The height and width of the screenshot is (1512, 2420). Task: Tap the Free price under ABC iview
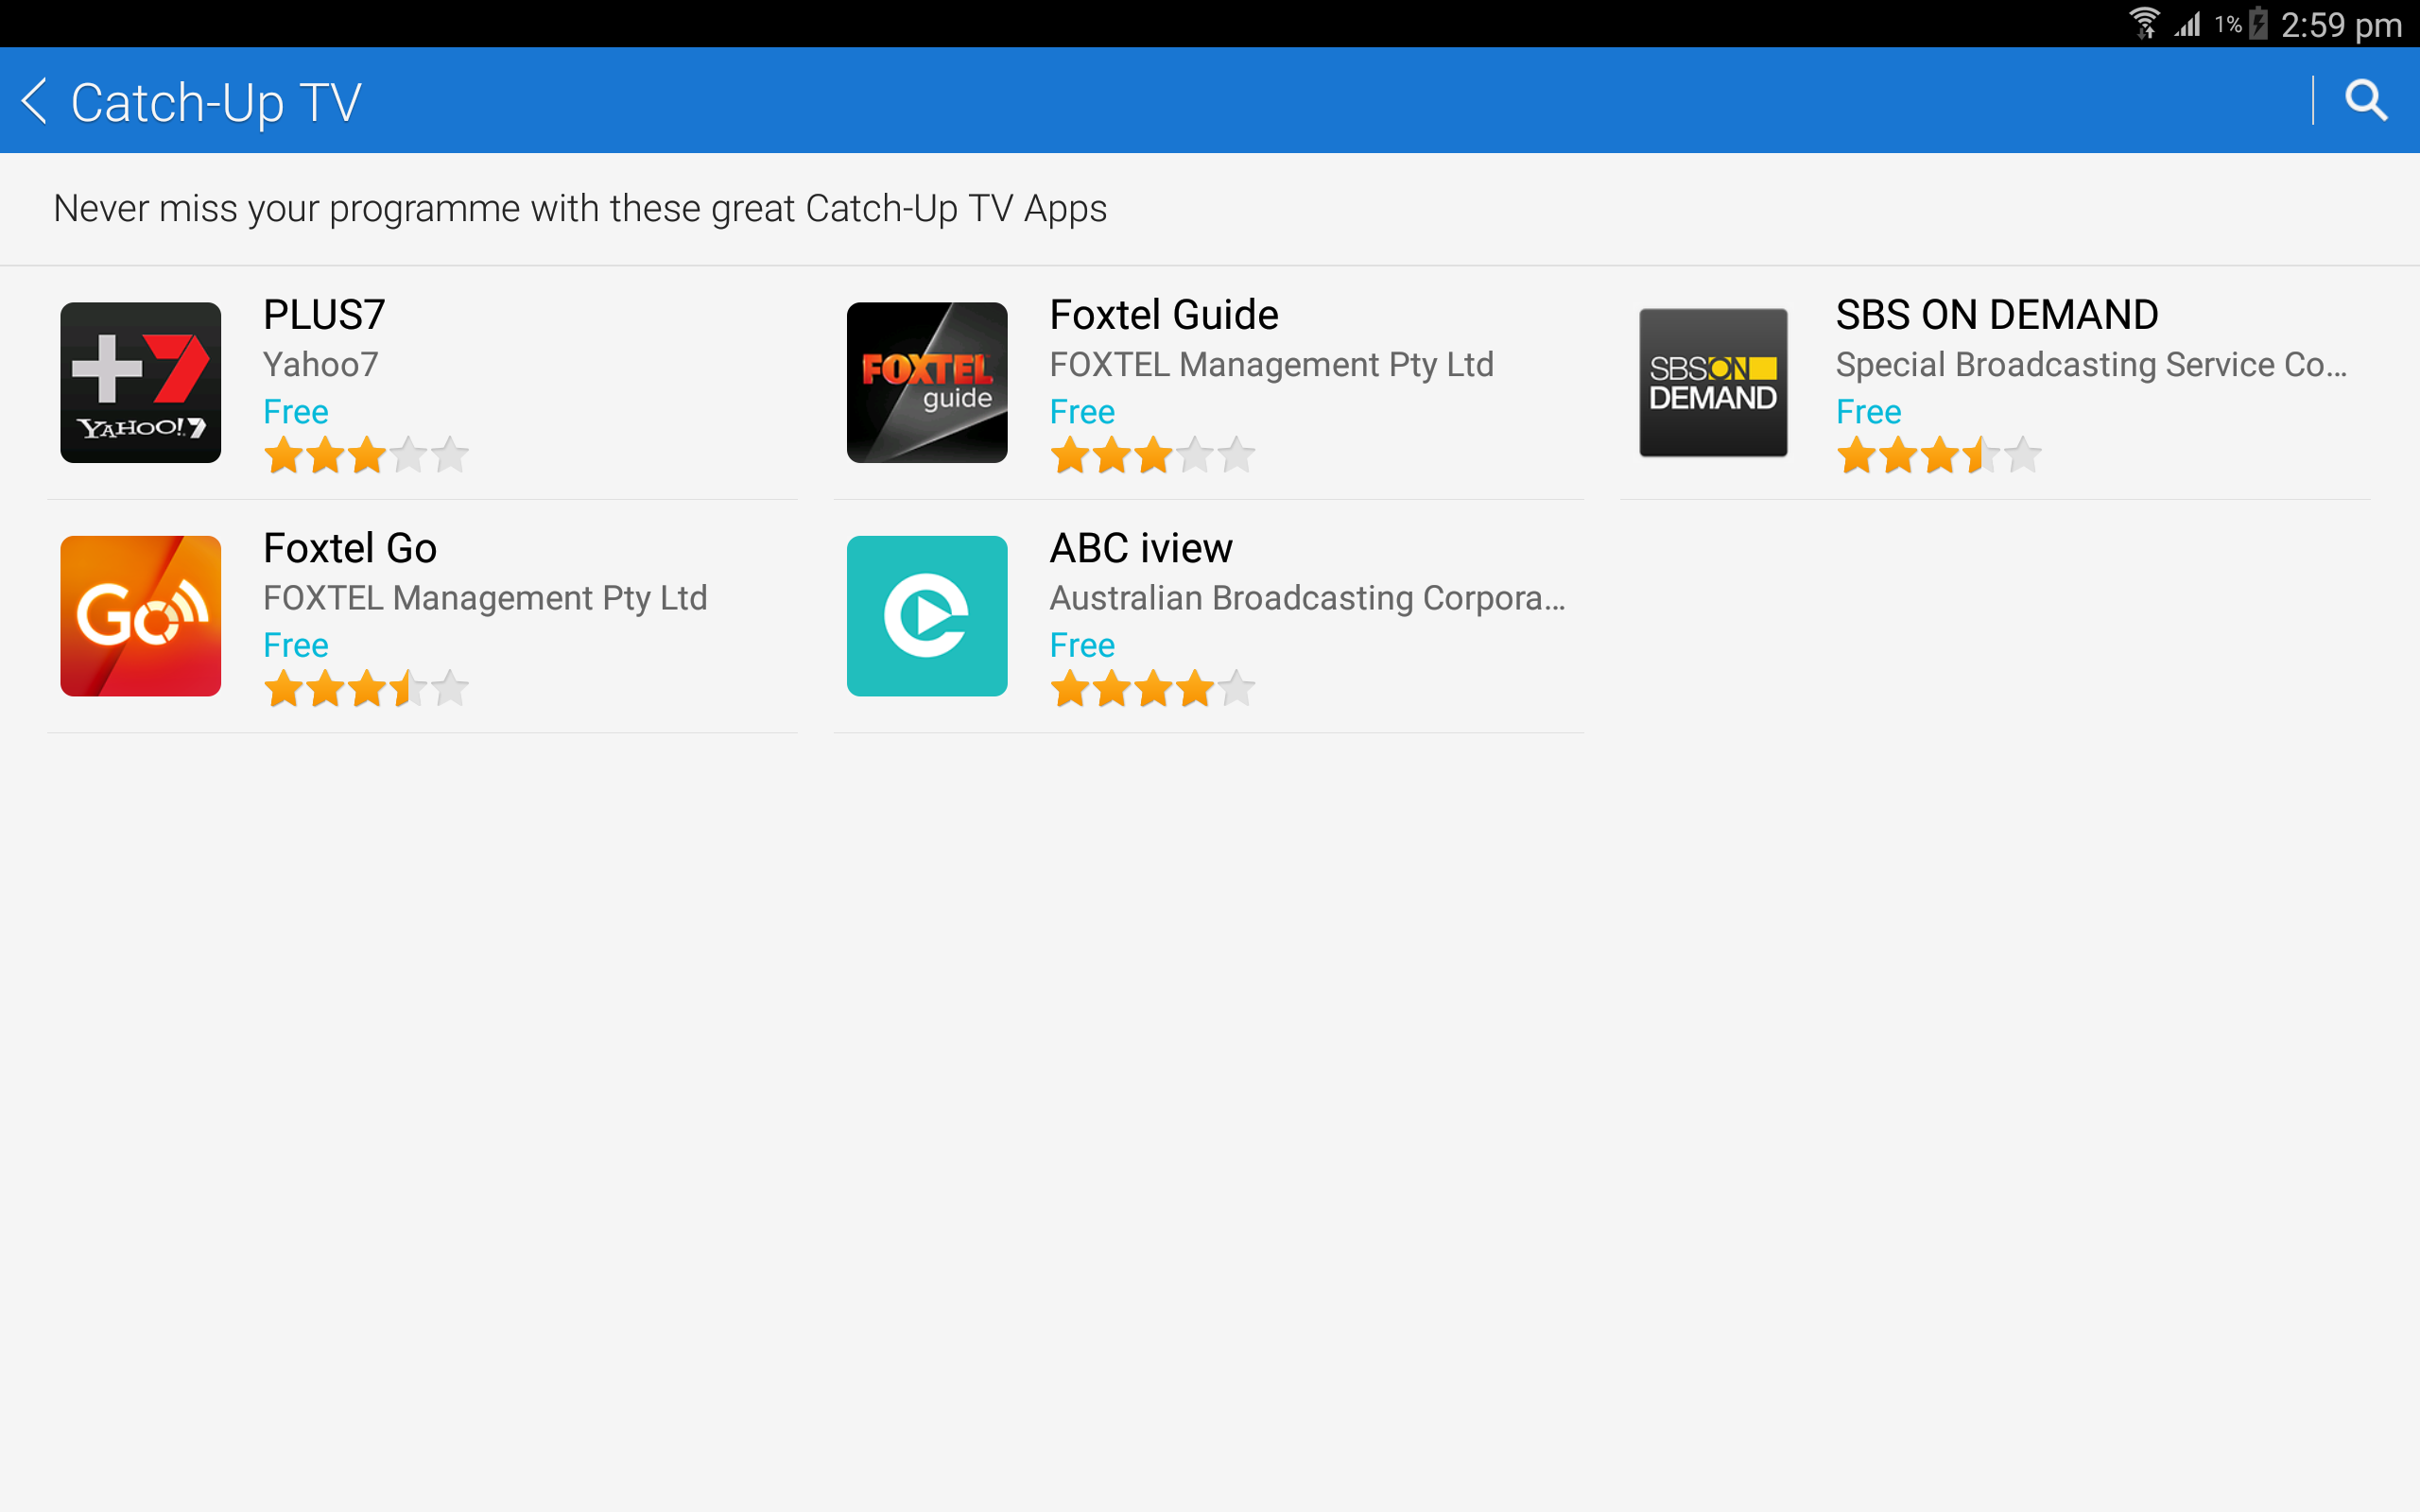pos(1081,645)
